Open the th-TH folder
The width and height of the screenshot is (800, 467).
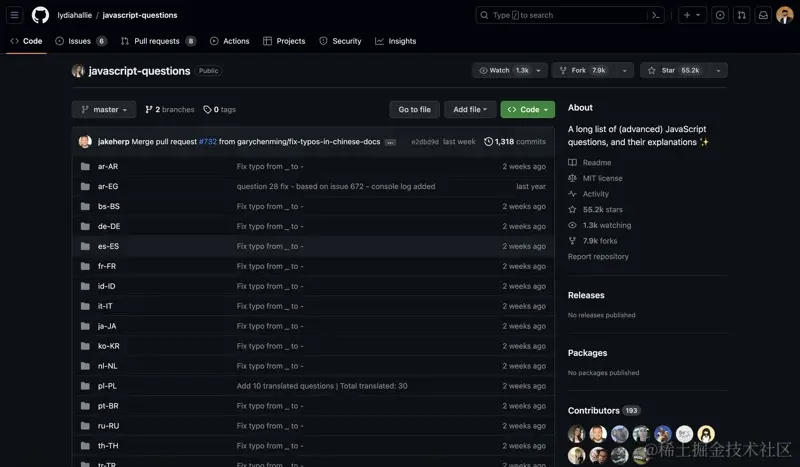tap(108, 446)
